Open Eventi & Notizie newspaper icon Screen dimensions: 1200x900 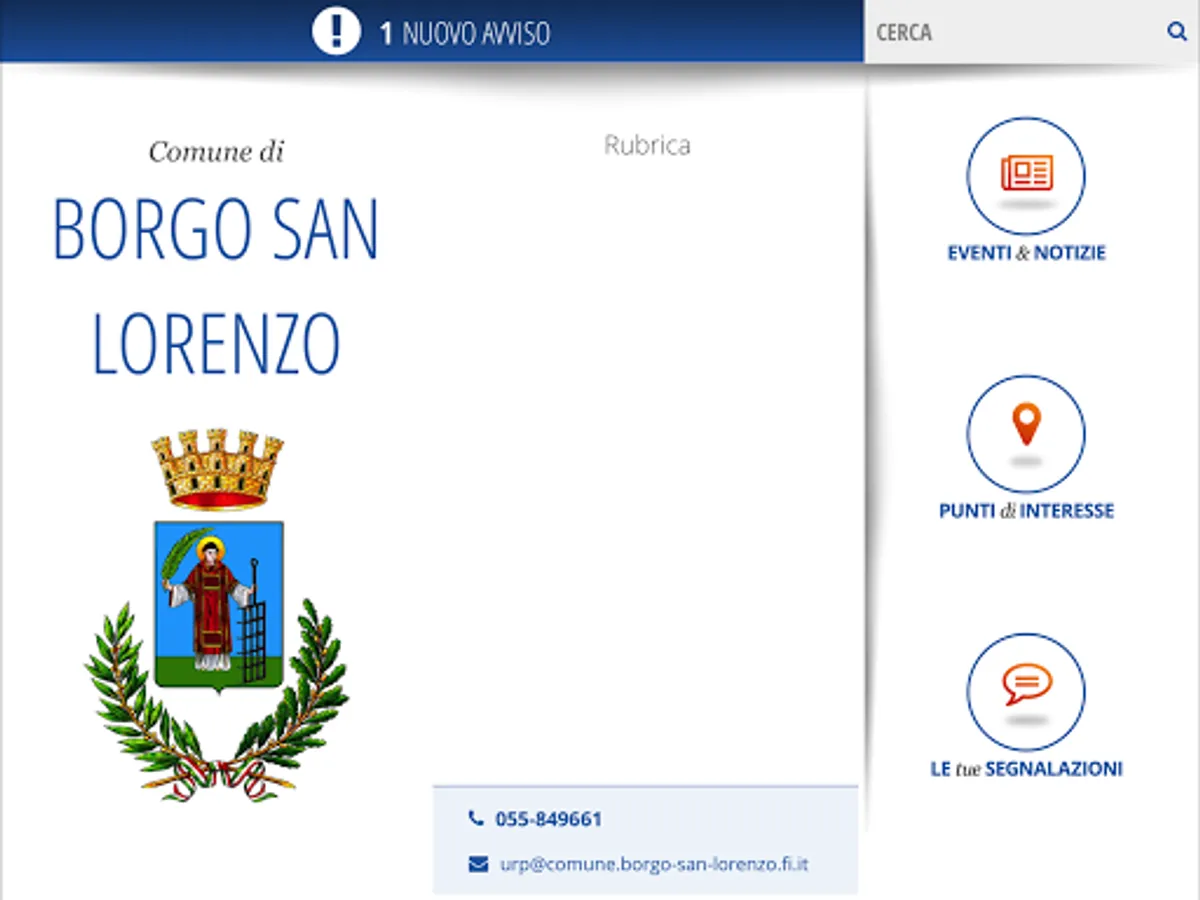(x=1026, y=175)
